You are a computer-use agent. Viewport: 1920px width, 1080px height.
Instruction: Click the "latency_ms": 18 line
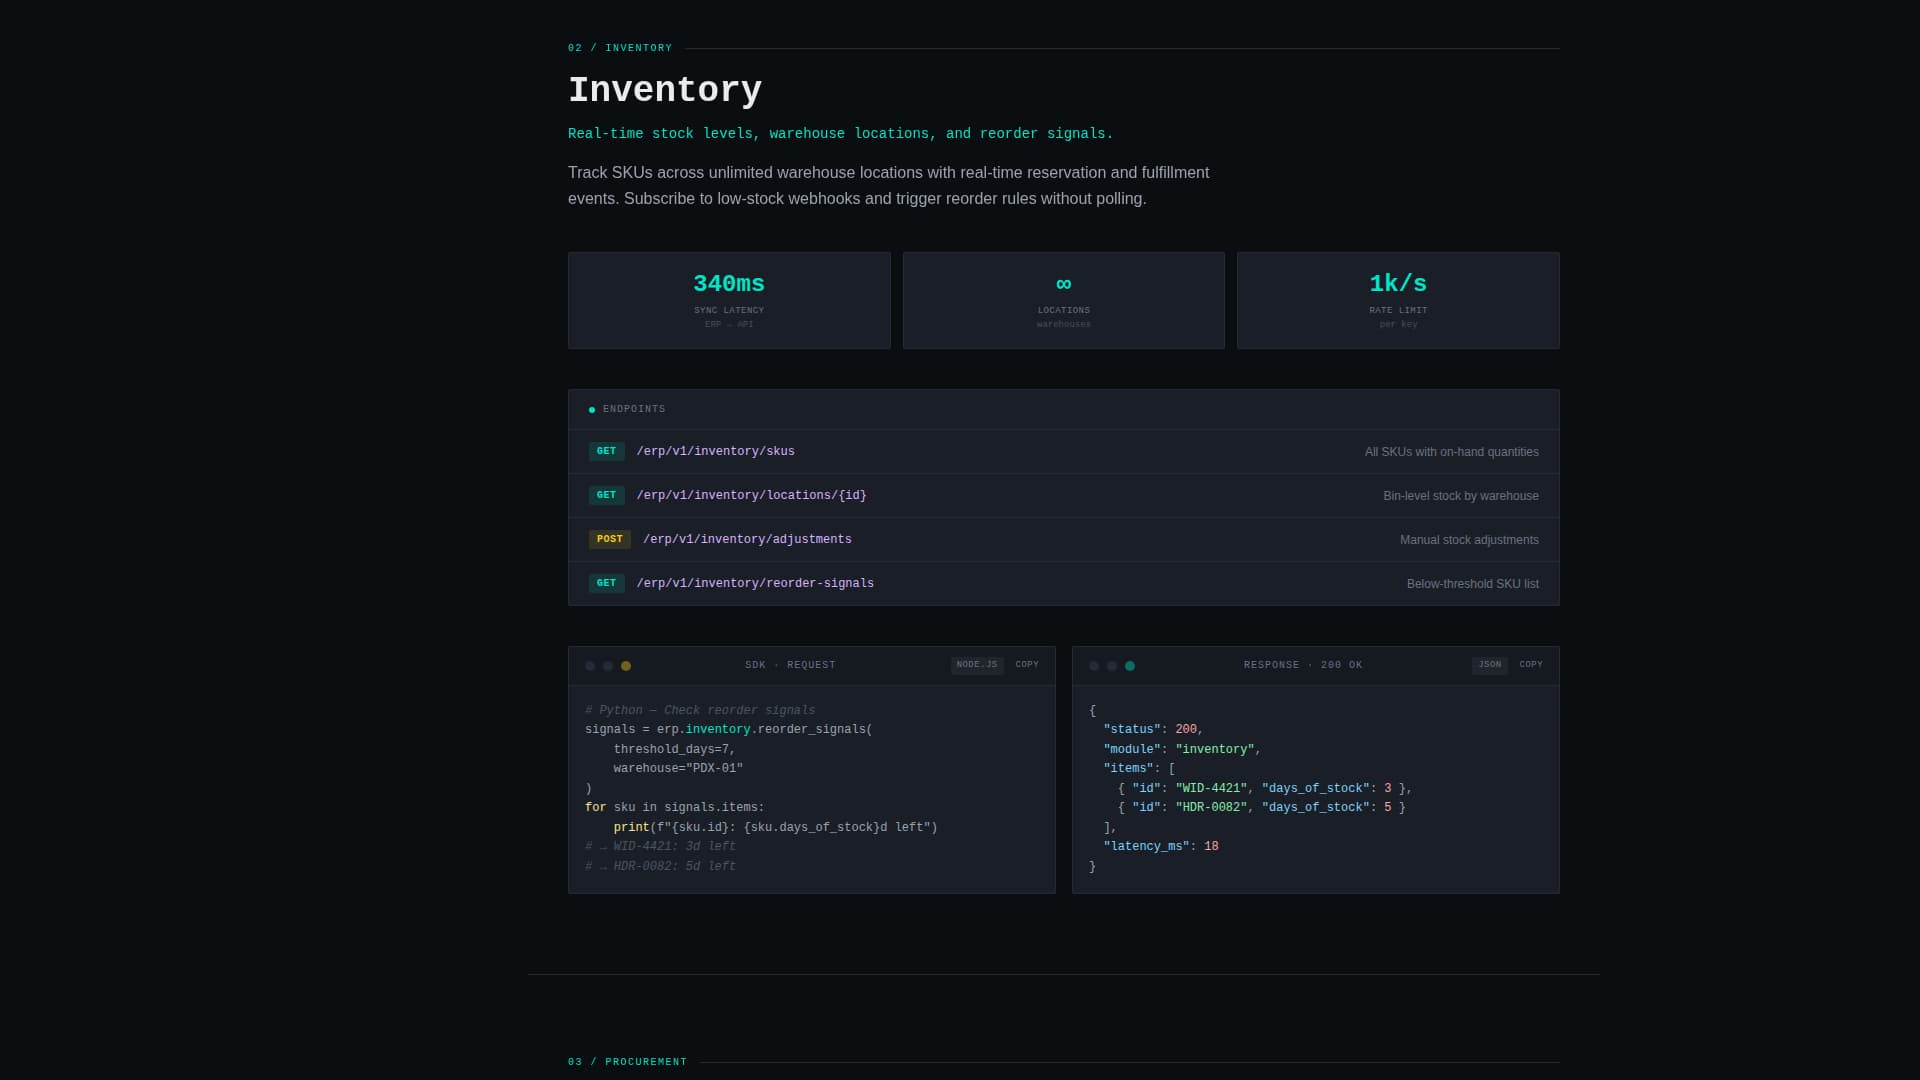tap(1160, 847)
